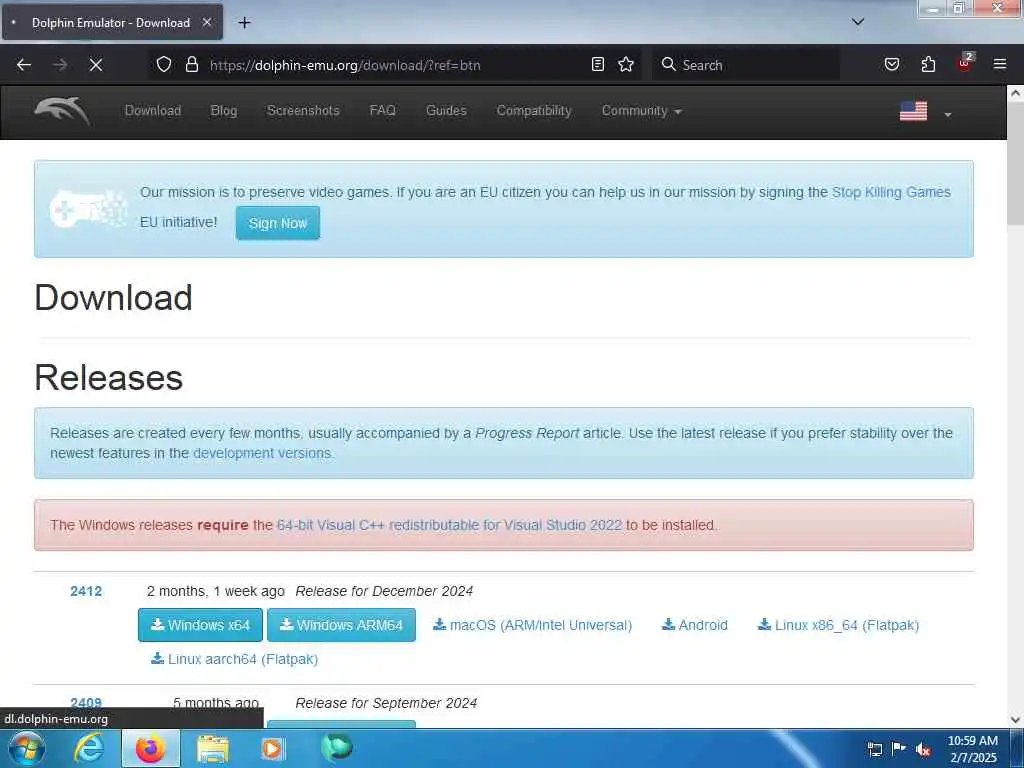The image size is (1024, 768).
Task: Click the US flag language icon
Action: point(913,111)
